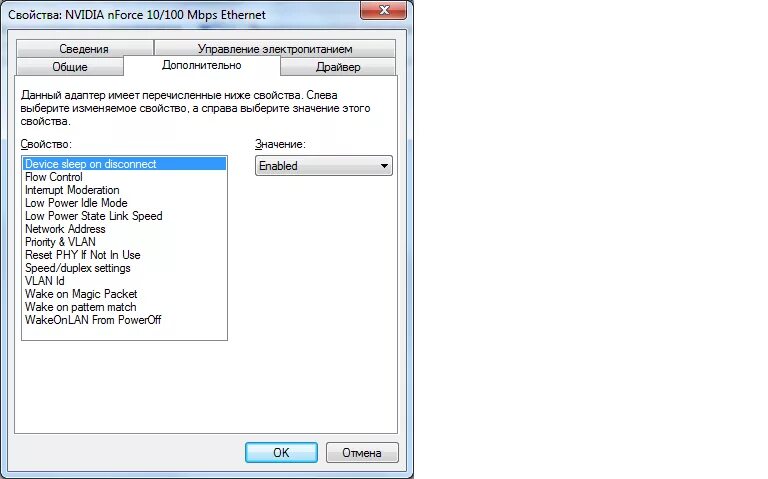Open the Драйвер tab

(338, 67)
